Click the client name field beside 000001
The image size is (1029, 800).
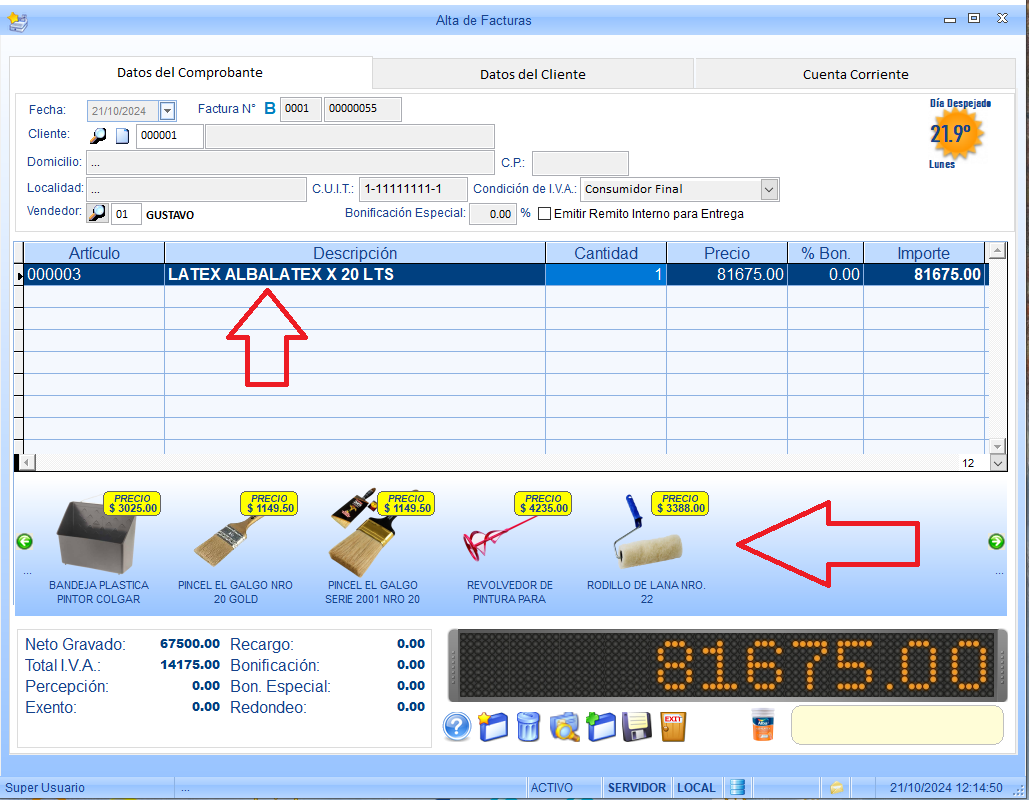point(350,137)
